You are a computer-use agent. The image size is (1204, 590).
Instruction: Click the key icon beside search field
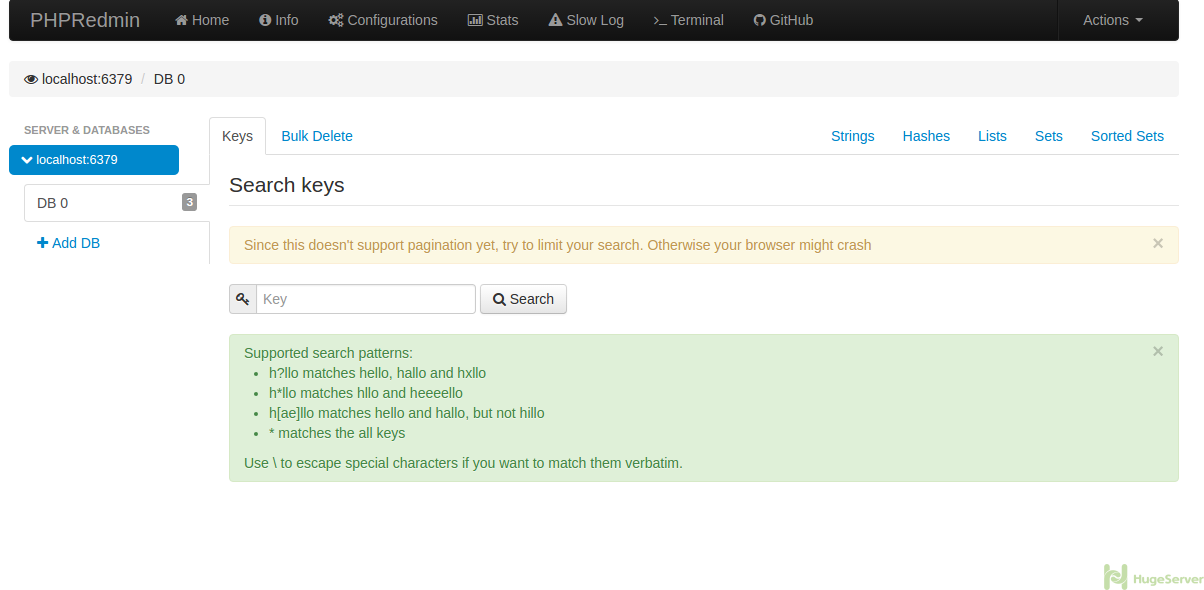pos(243,299)
